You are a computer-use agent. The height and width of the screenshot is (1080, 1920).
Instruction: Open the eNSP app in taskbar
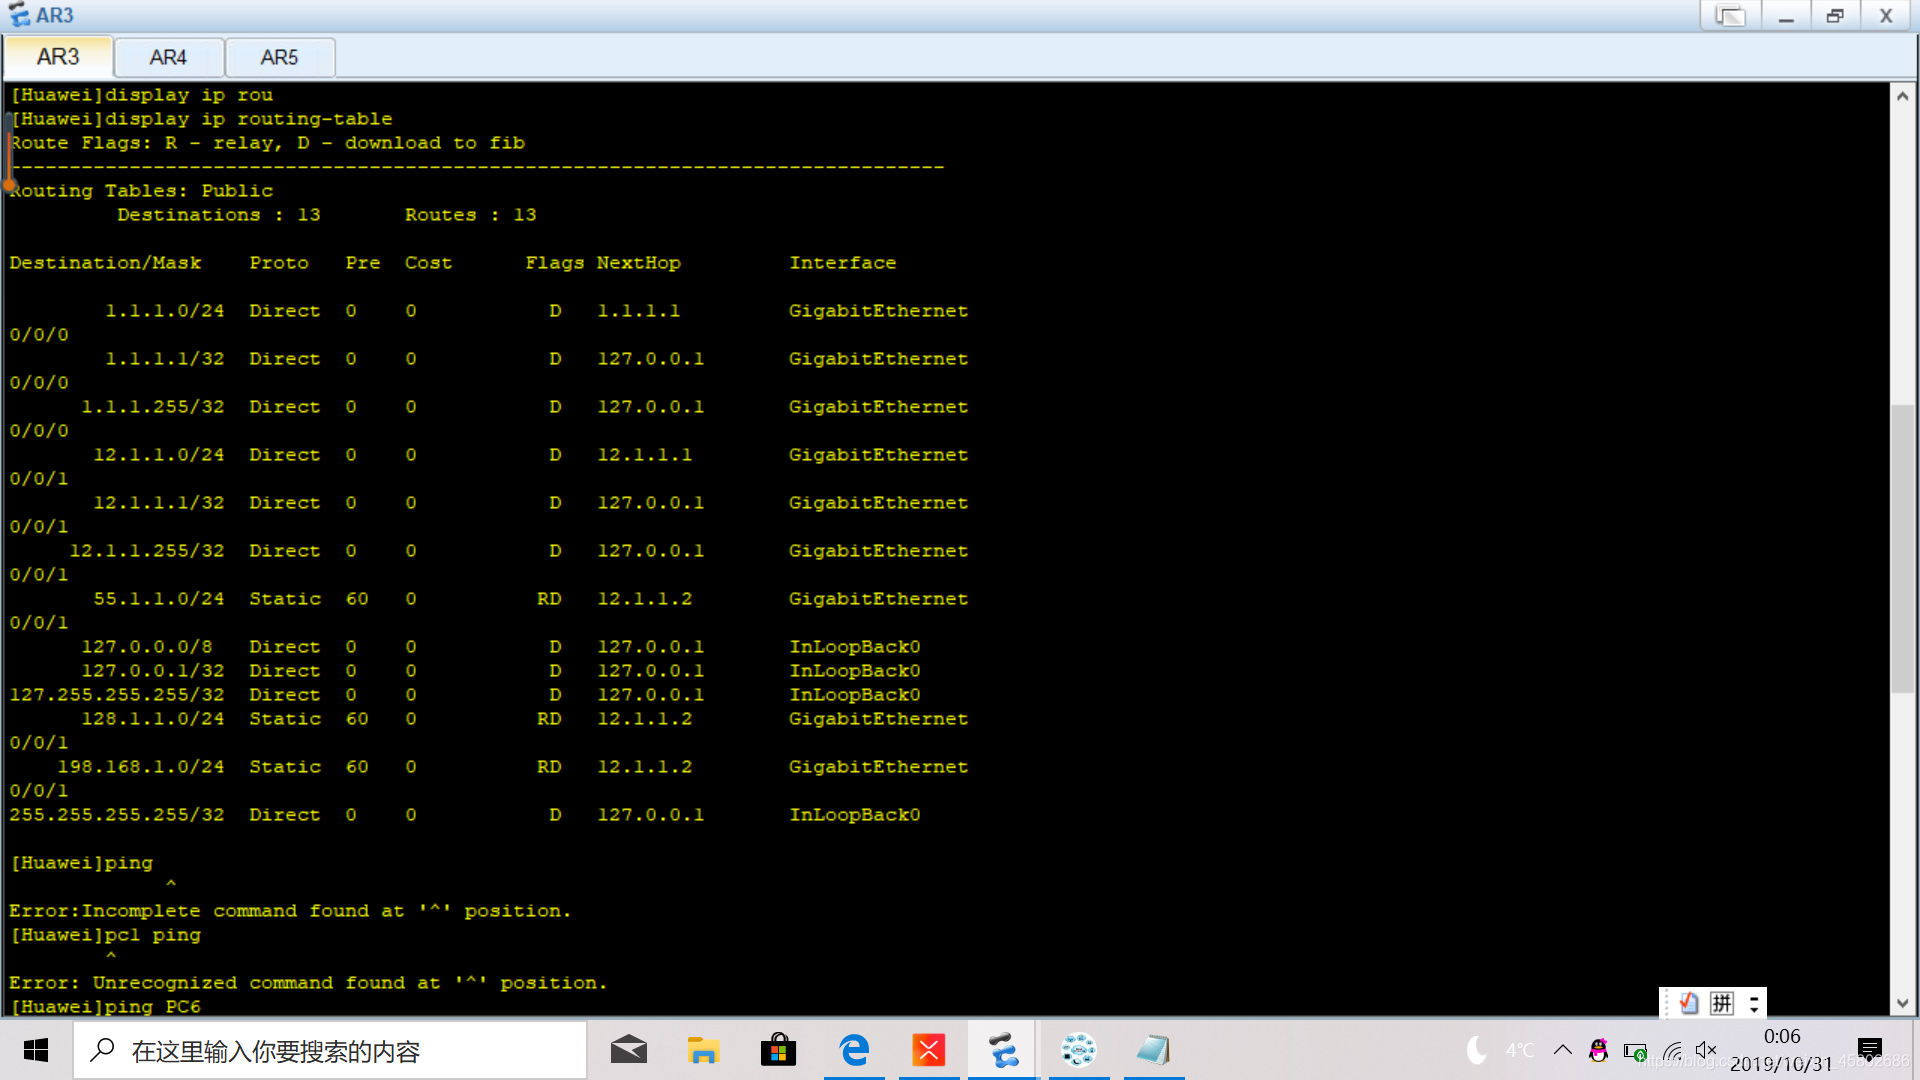[x=1003, y=1050]
